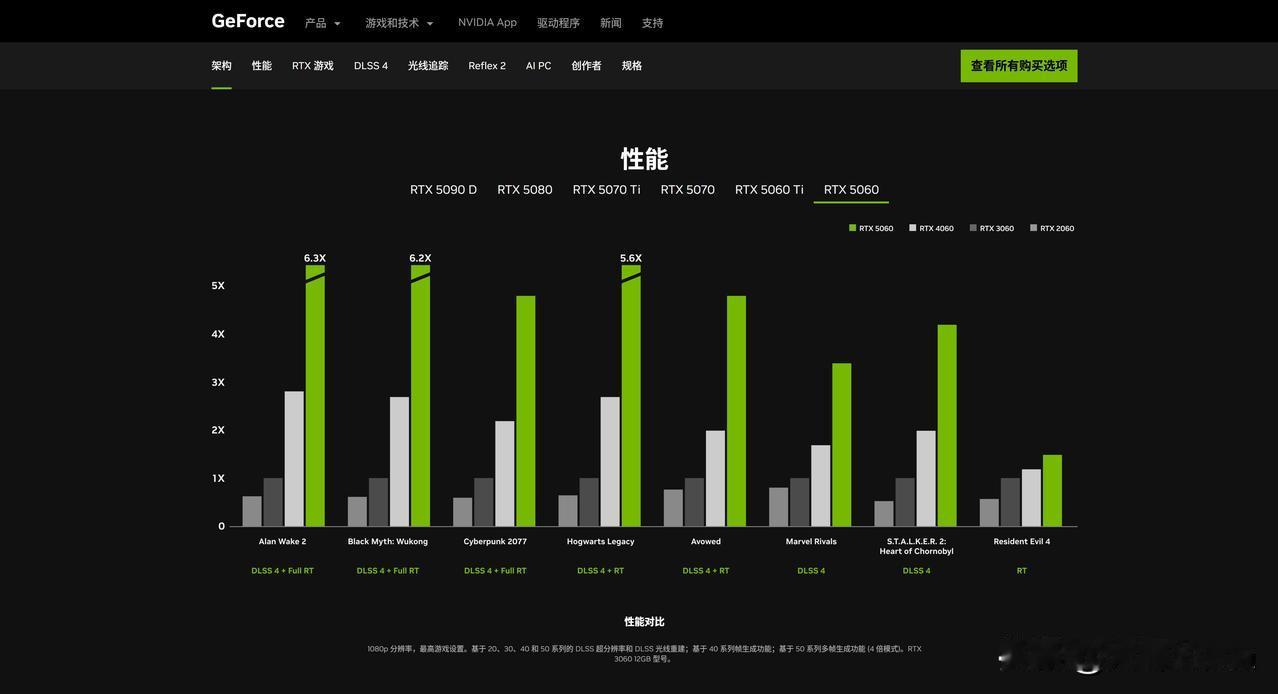Click the Hogwarts Legacy label
Viewport: 1278px width, 694px height.
601,541
